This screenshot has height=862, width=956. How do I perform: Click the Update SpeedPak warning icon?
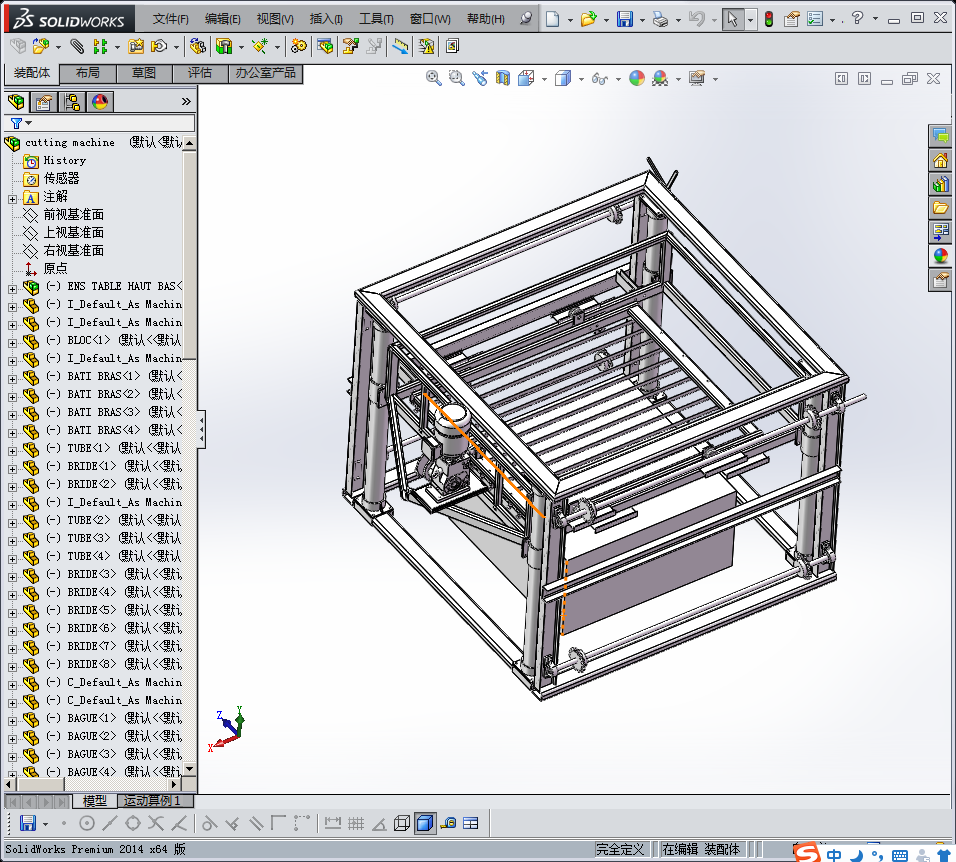click(426, 46)
